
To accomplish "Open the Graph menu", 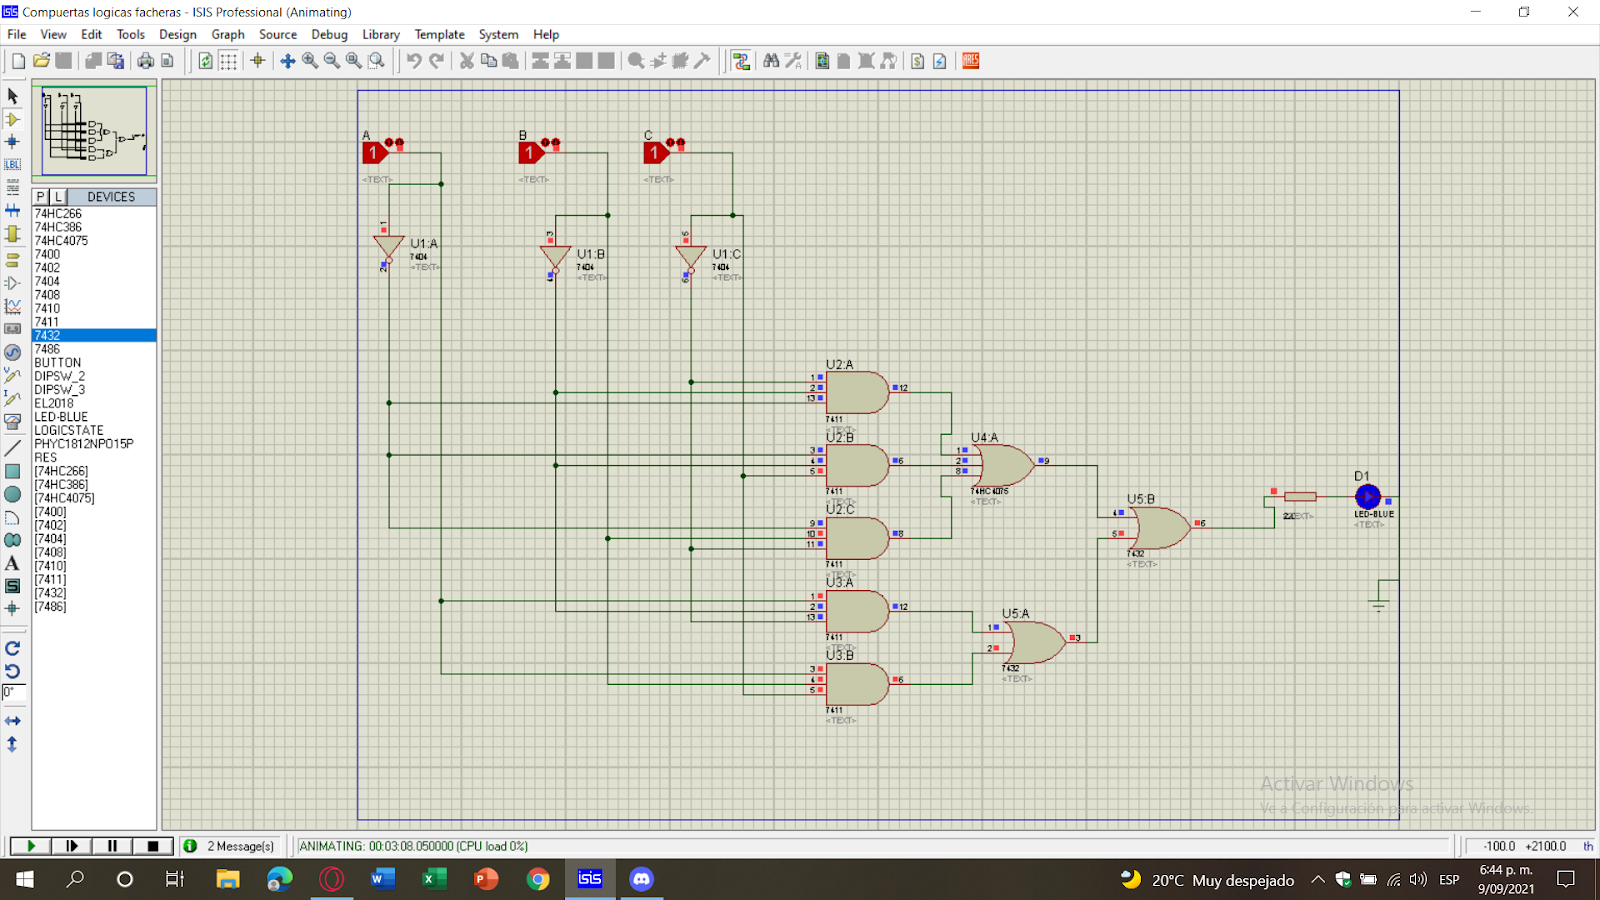I will click(228, 34).
